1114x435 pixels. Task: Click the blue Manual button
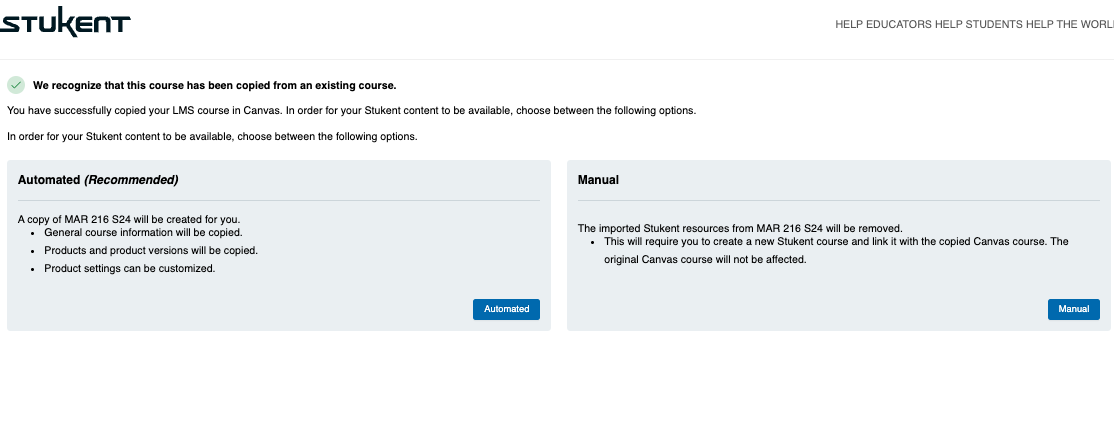[1074, 309]
